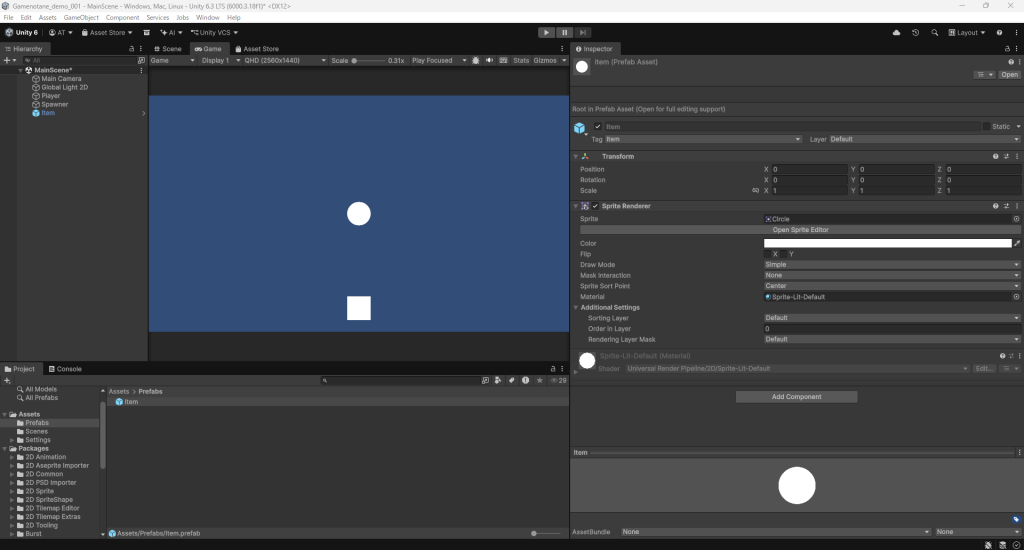
Task: Open the Window menu
Action: click(x=208, y=18)
